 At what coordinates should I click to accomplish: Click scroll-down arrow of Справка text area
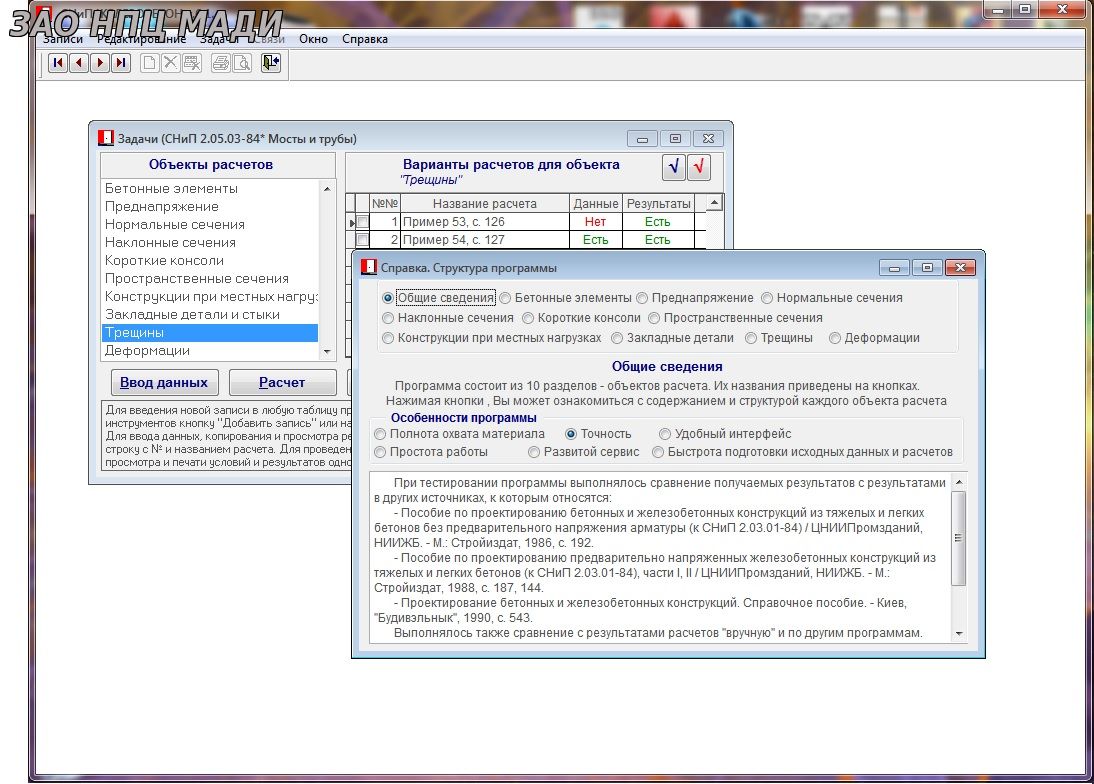click(x=959, y=633)
